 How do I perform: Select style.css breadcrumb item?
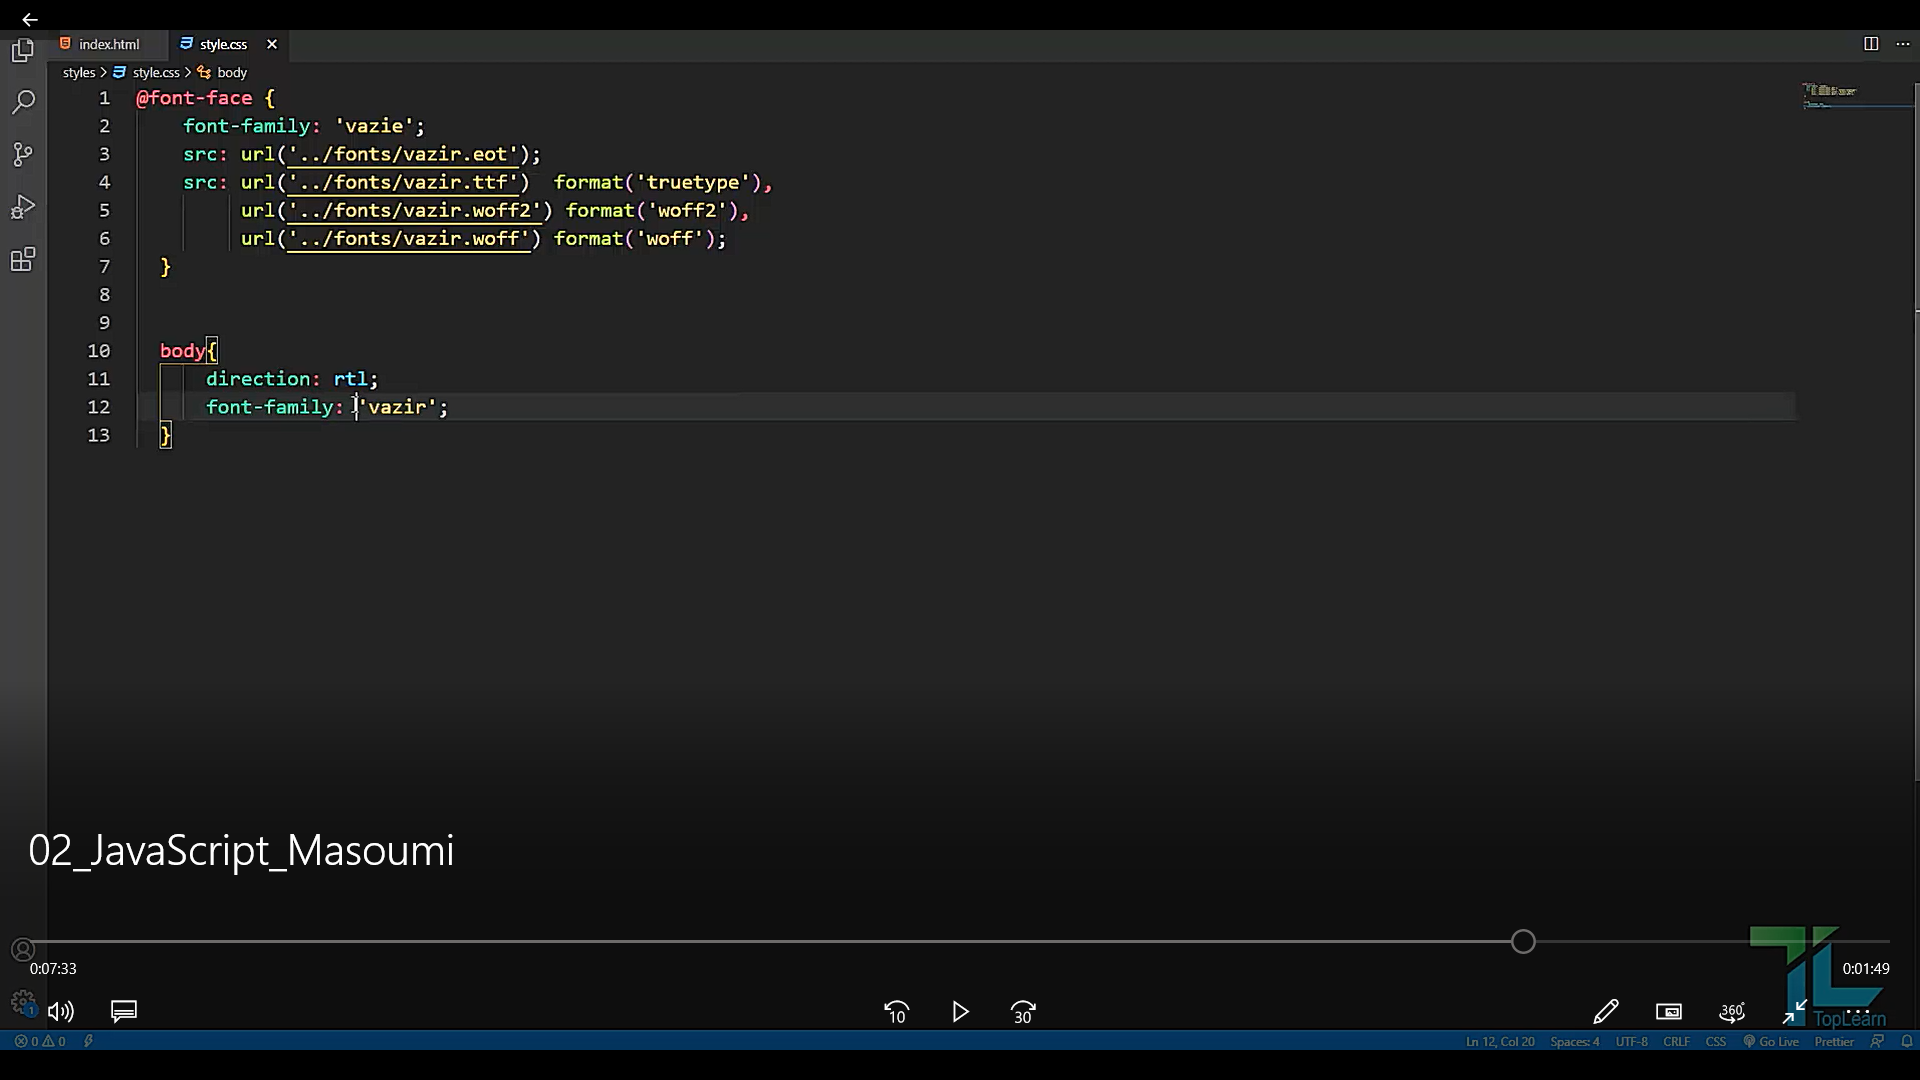[x=156, y=72]
